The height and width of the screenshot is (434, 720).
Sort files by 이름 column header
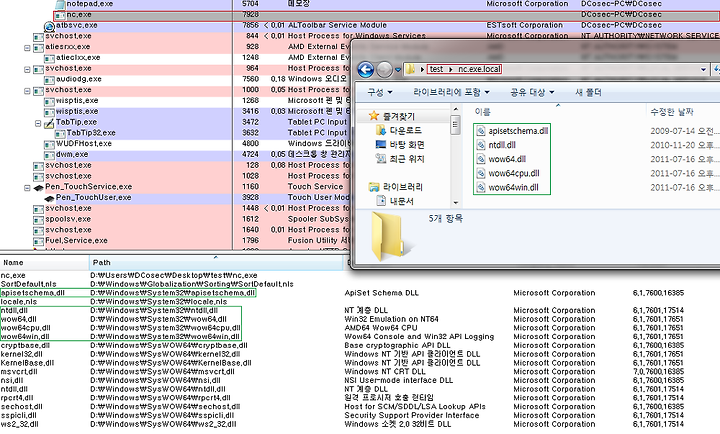click(x=483, y=112)
